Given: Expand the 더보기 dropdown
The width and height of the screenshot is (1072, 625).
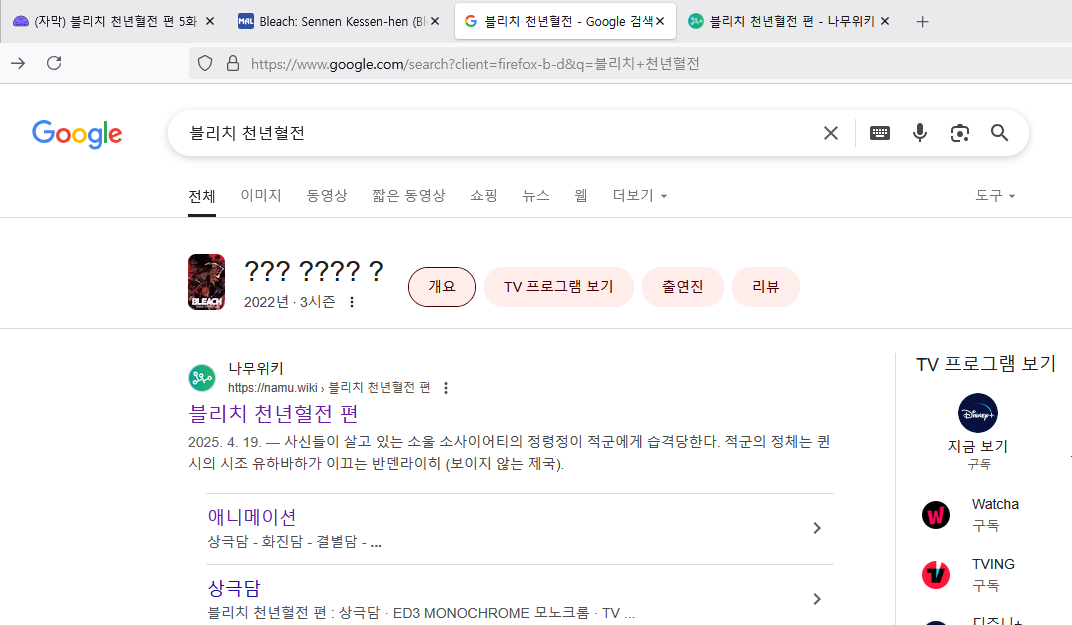Looking at the screenshot, I should pos(640,196).
